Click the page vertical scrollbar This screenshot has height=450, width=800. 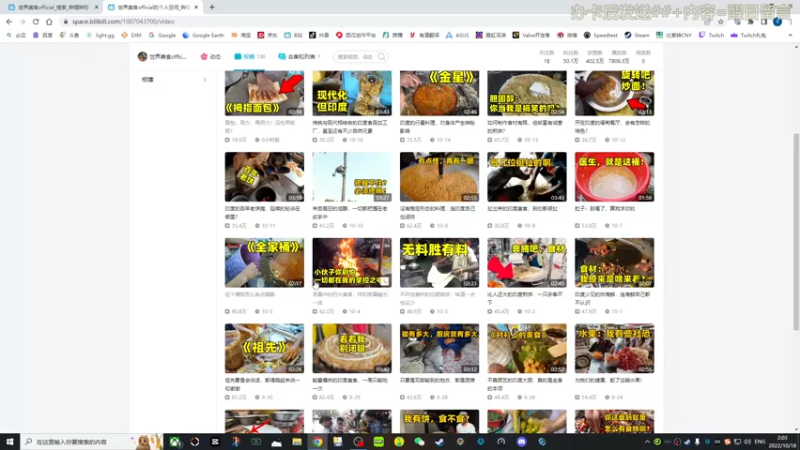(x=796, y=231)
